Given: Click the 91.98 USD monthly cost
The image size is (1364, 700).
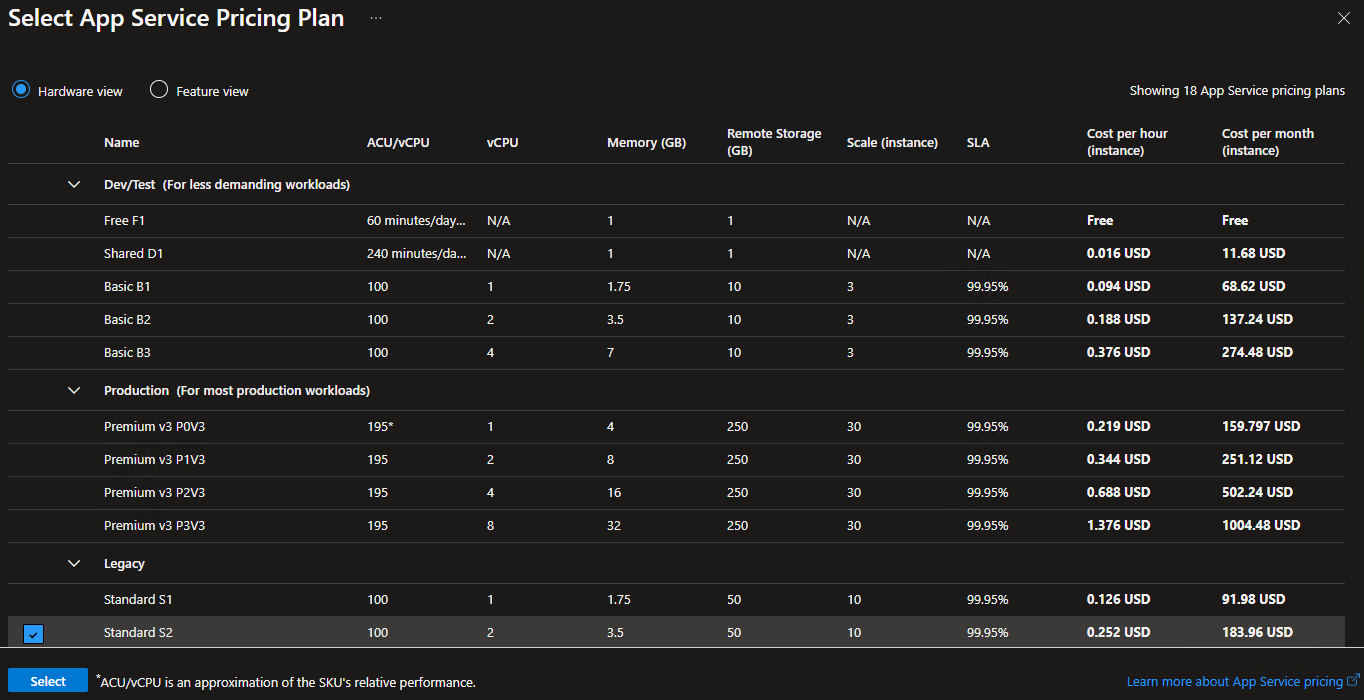Looking at the screenshot, I should (1253, 599).
